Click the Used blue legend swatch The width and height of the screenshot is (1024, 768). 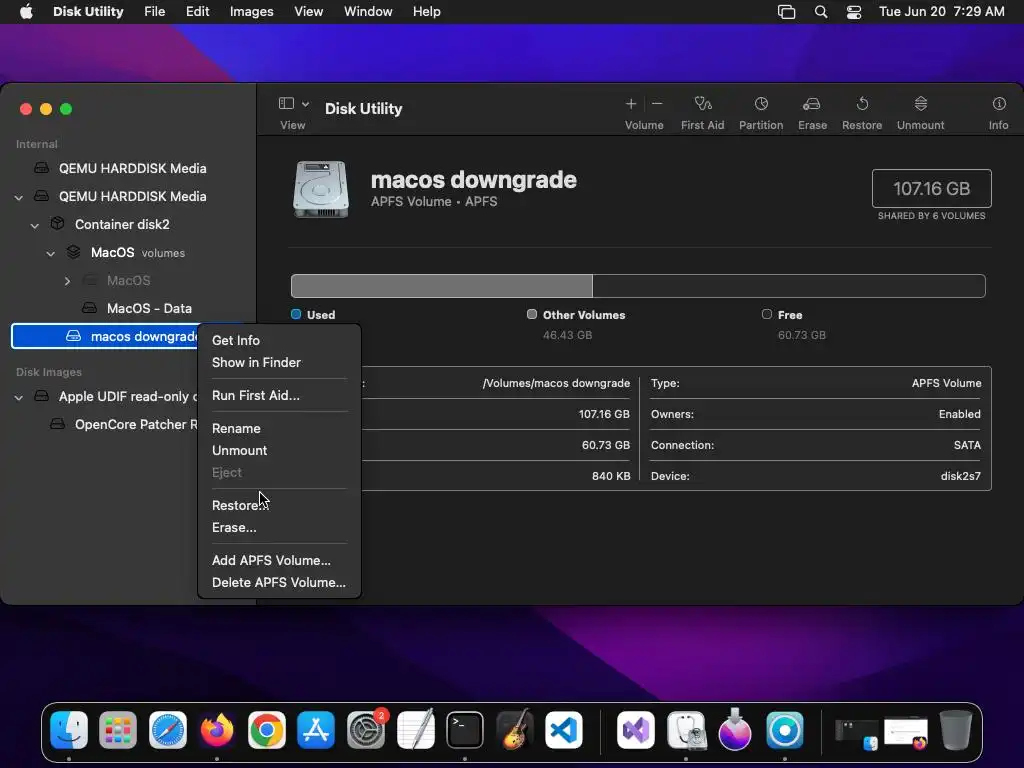(x=296, y=314)
